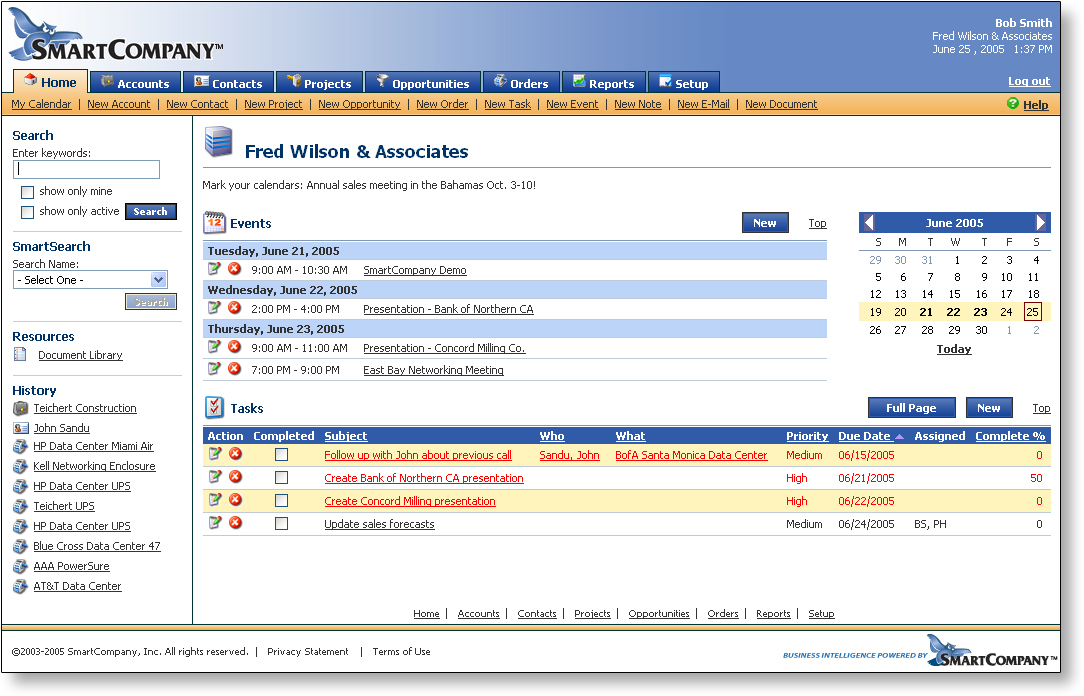Image resolution: width=1084 pixels, height=696 pixels.
Task: Sort tasks by Subject column
Action: (346, 436)
